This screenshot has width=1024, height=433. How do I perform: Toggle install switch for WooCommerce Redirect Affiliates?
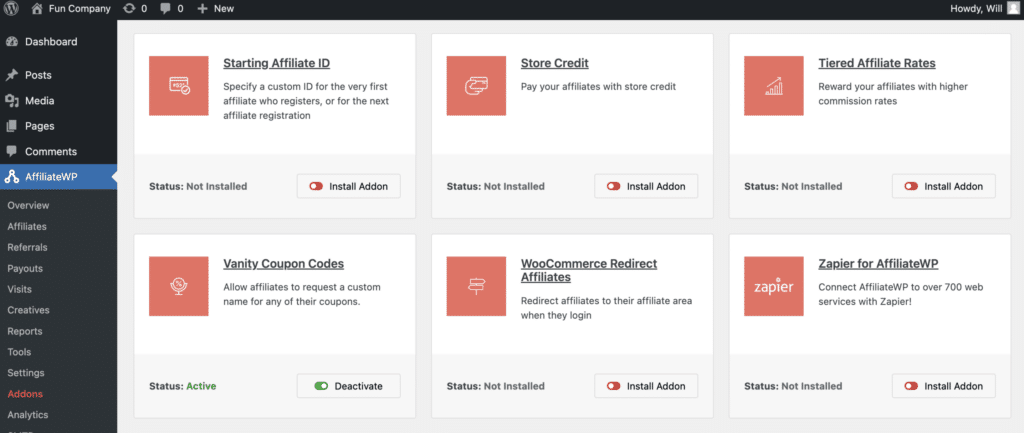(613, 386)
